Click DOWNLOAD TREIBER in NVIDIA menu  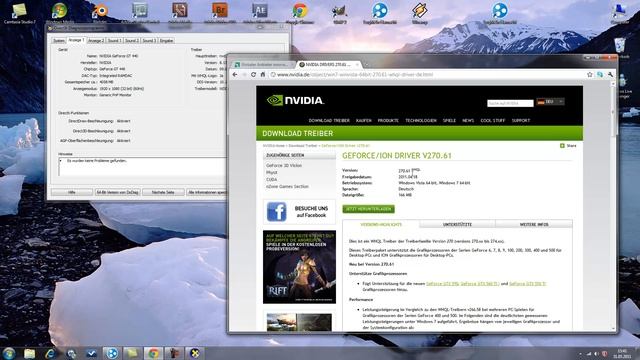click(329, 120)
